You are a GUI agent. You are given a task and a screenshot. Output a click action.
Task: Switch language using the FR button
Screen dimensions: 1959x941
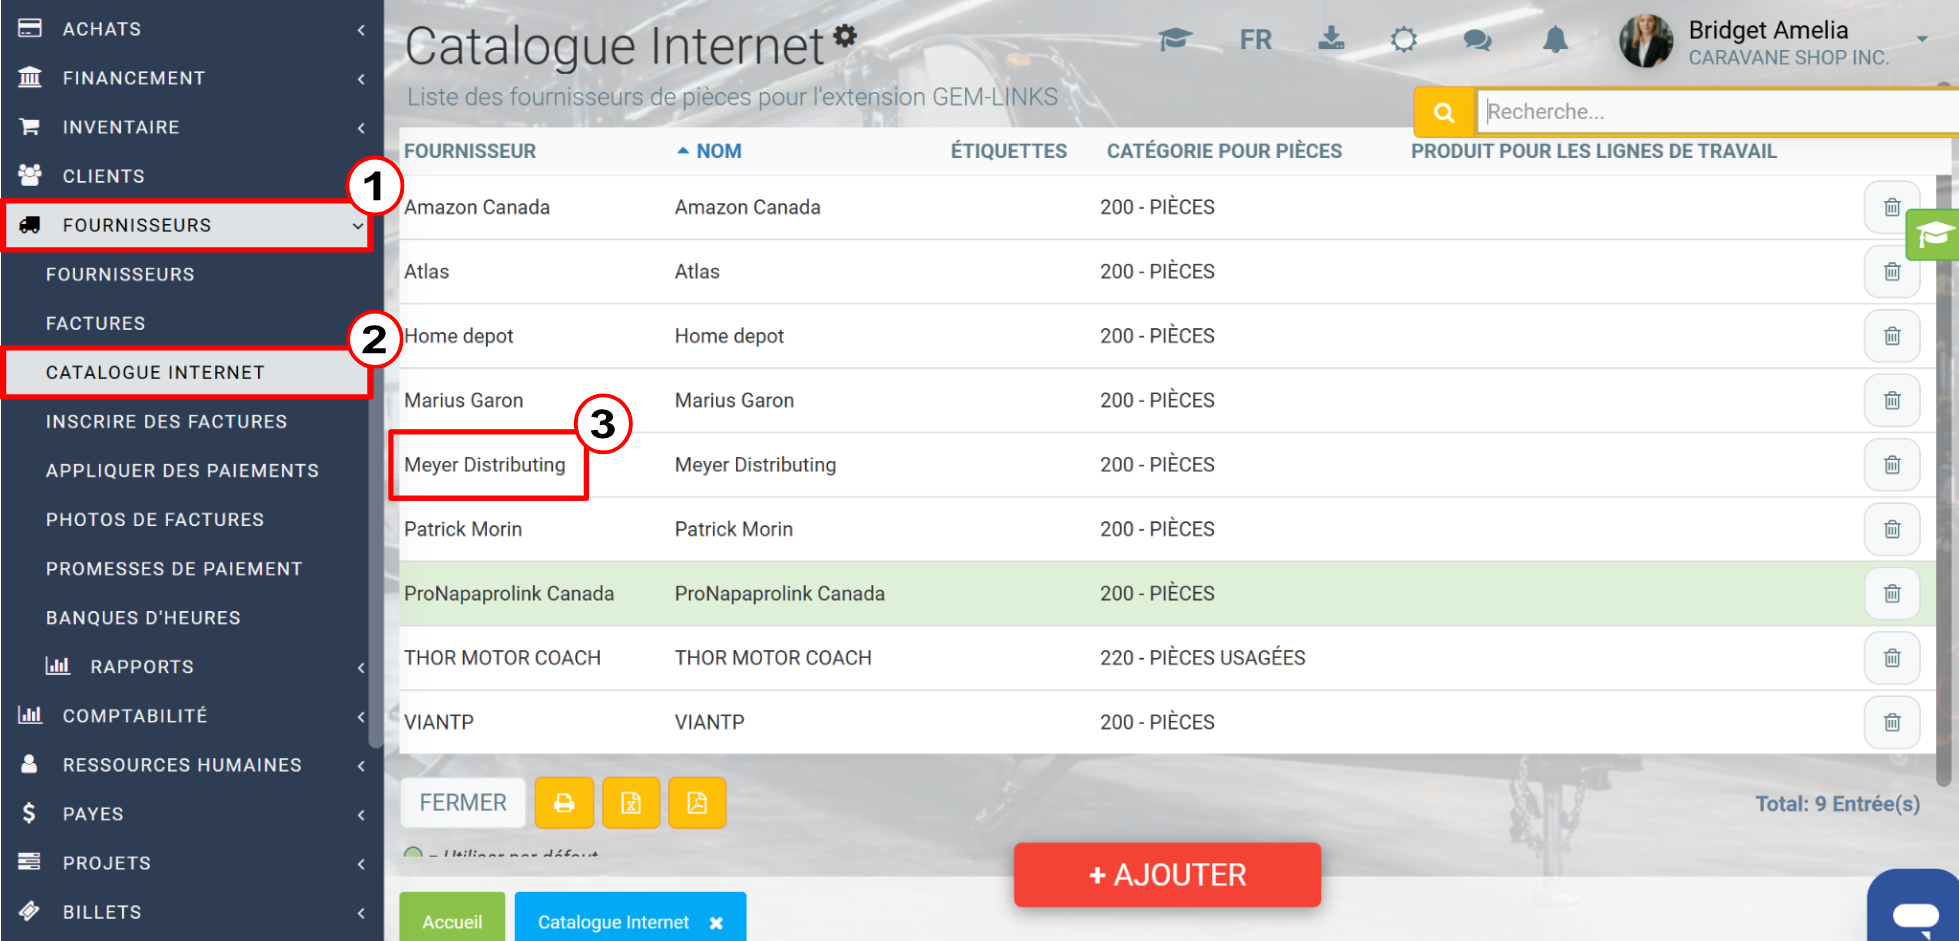click(1256, 40)
